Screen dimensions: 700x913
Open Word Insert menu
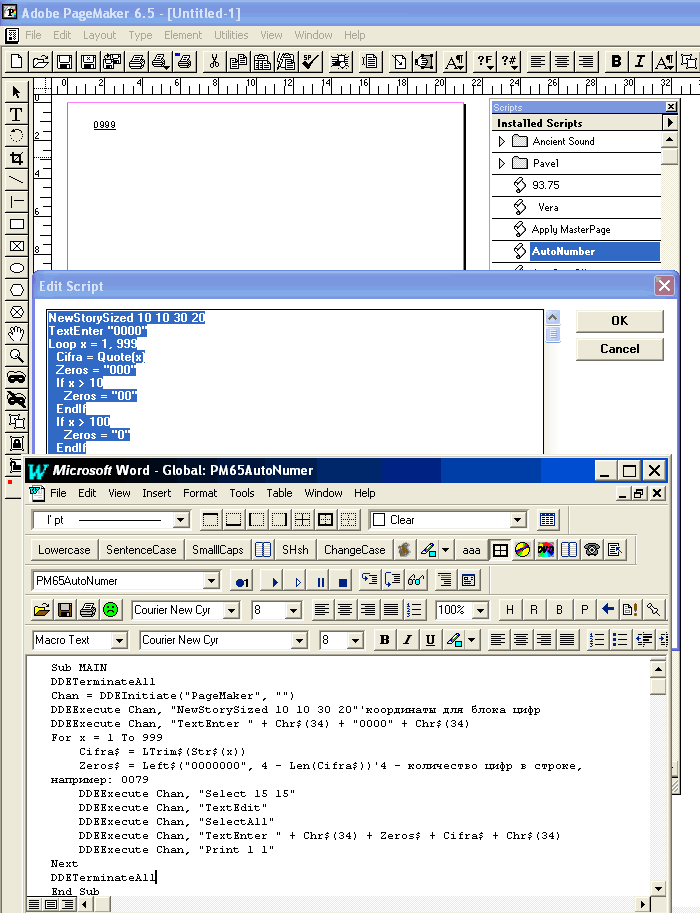click(157, 493)
